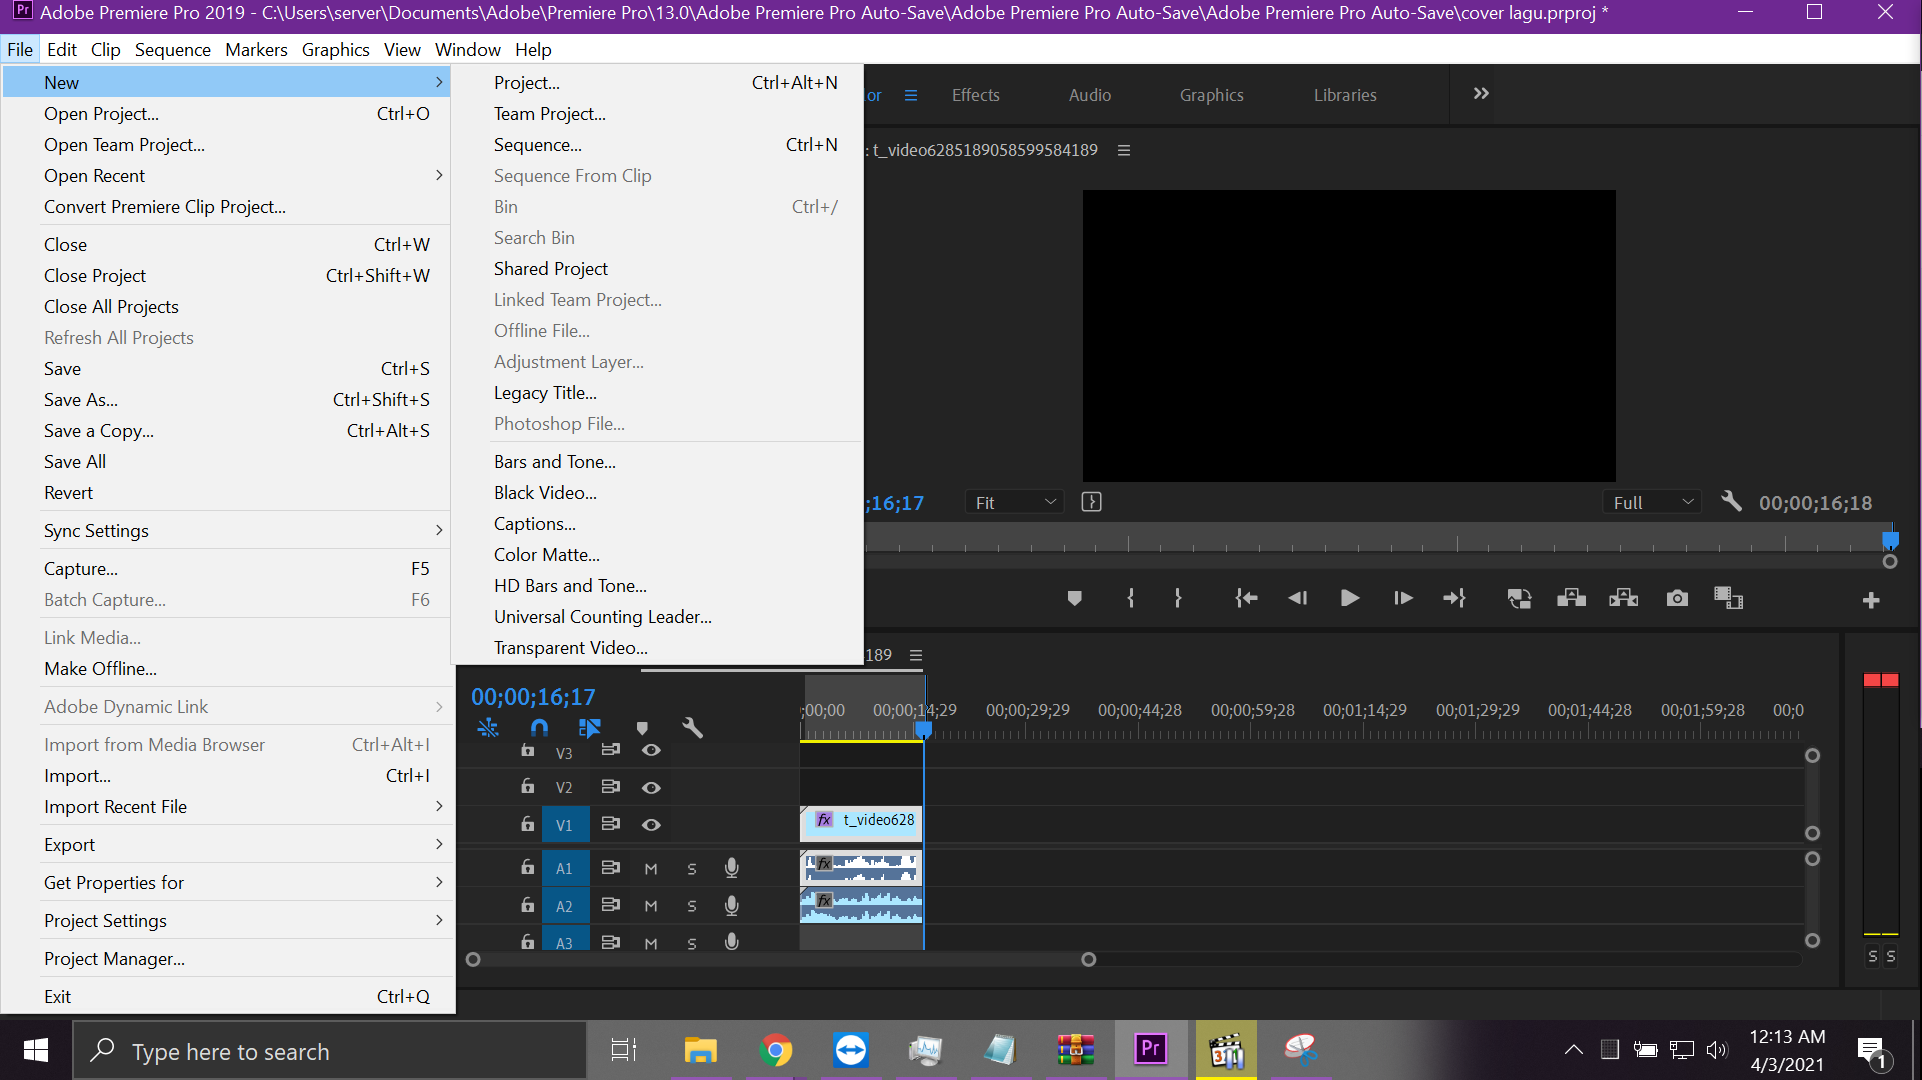
Task: Toggle V2 track eye visibility
Action: pos(651,788)
